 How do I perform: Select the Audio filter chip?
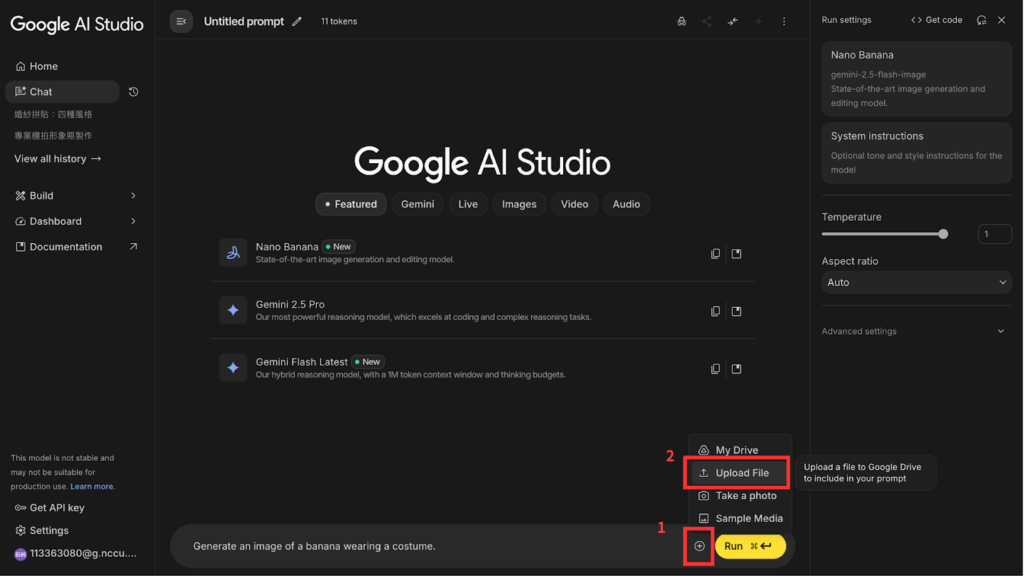[x=626, y=204]
